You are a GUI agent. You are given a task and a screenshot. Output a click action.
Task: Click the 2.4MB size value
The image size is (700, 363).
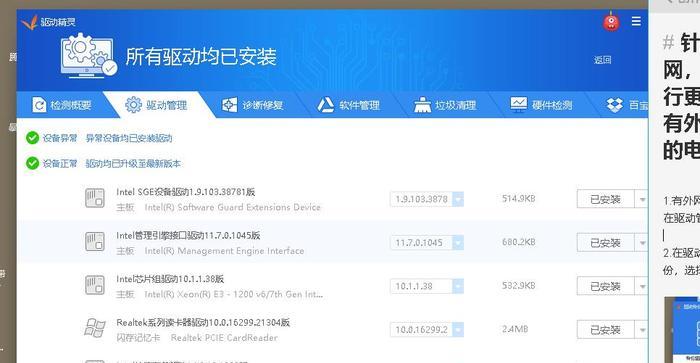tap(515, 329)
